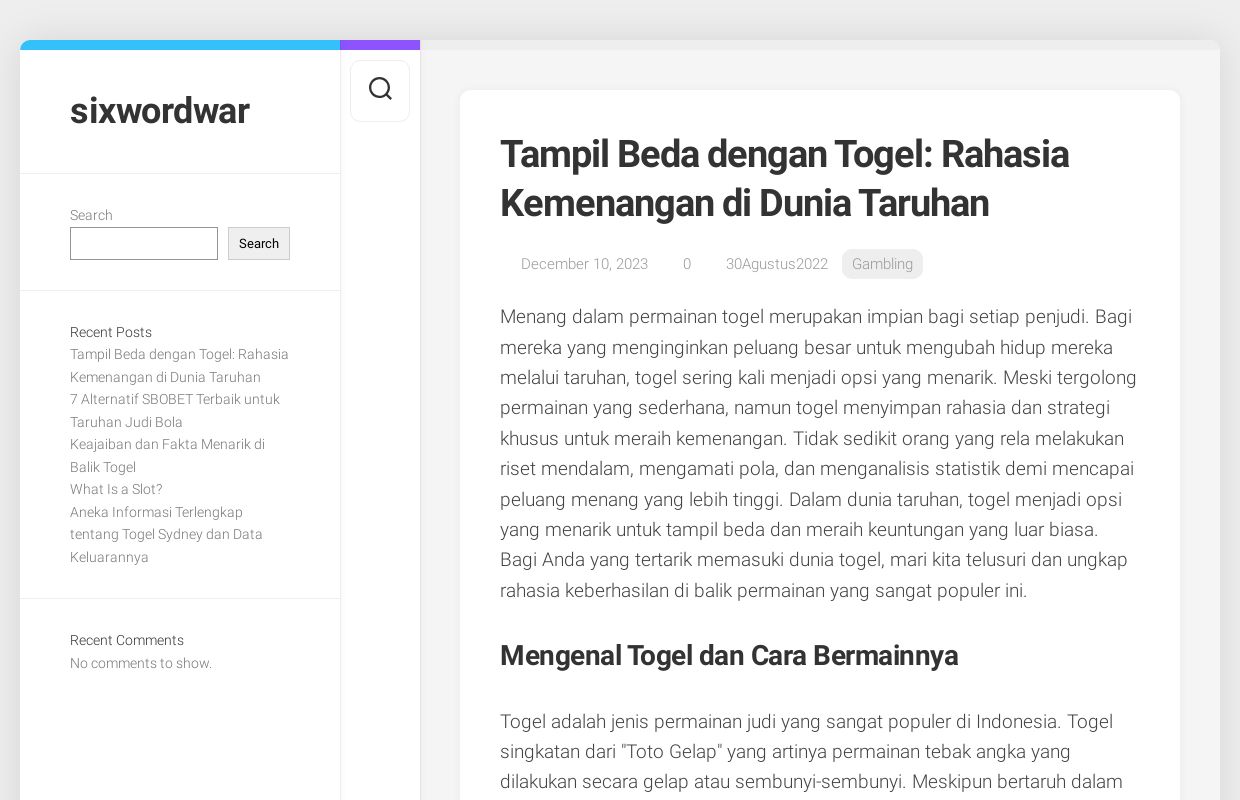1240x800 pixels.
Task: Open '7 Alternatif SBOBET Terbaik' recent post
Action: (175, 411)
